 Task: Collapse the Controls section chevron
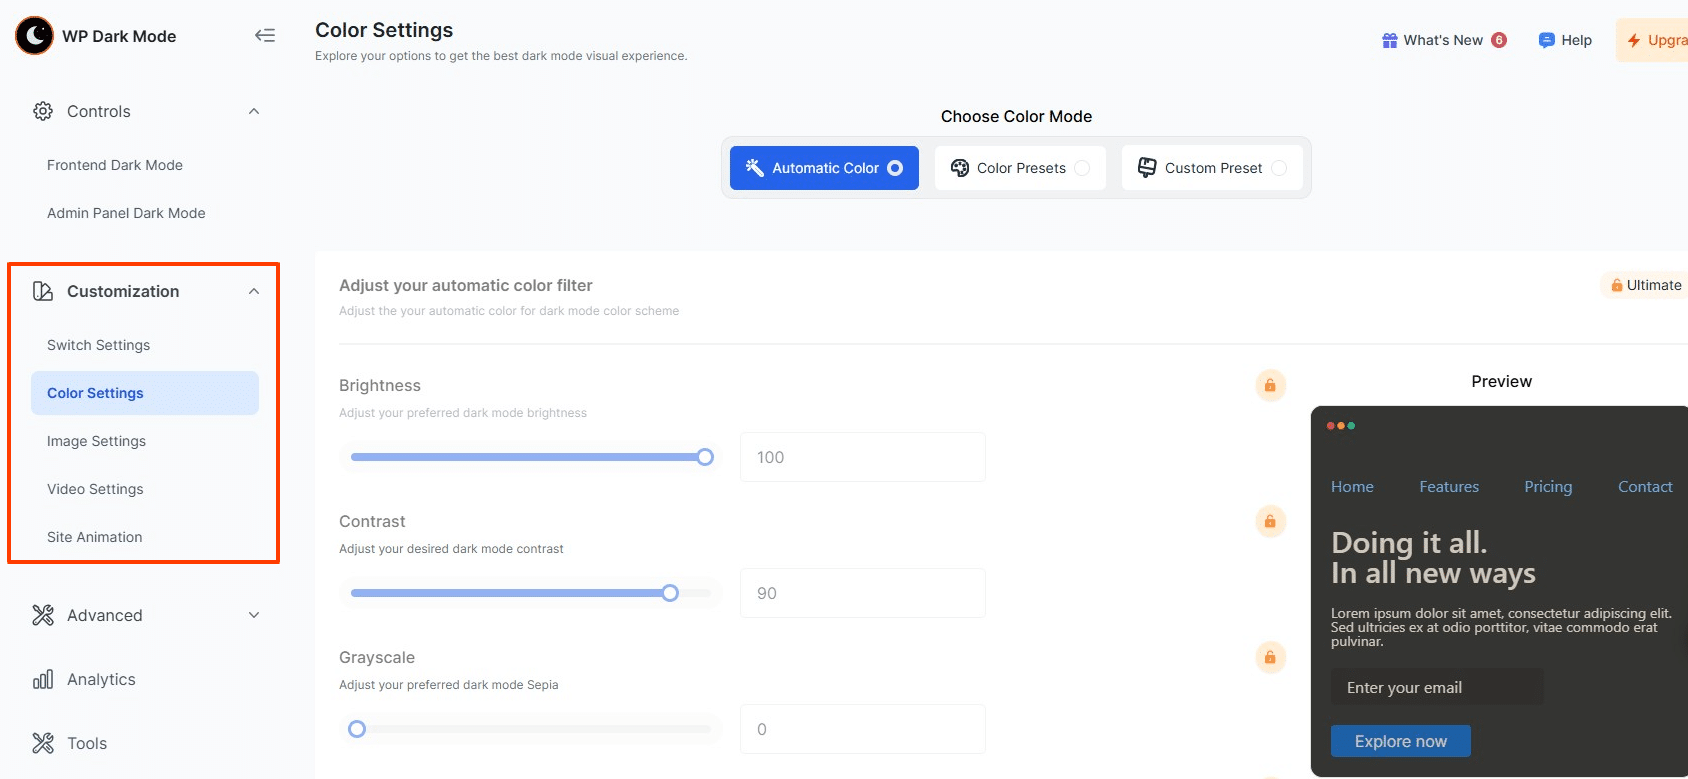point(254,111)
